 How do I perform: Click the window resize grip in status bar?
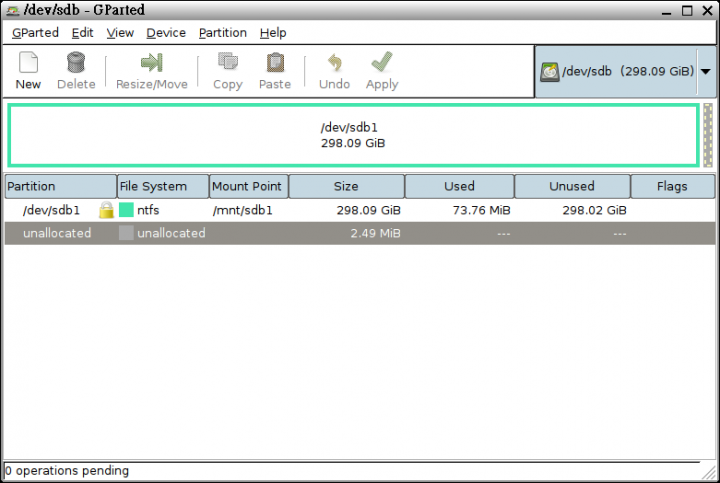tap(709, 472)
